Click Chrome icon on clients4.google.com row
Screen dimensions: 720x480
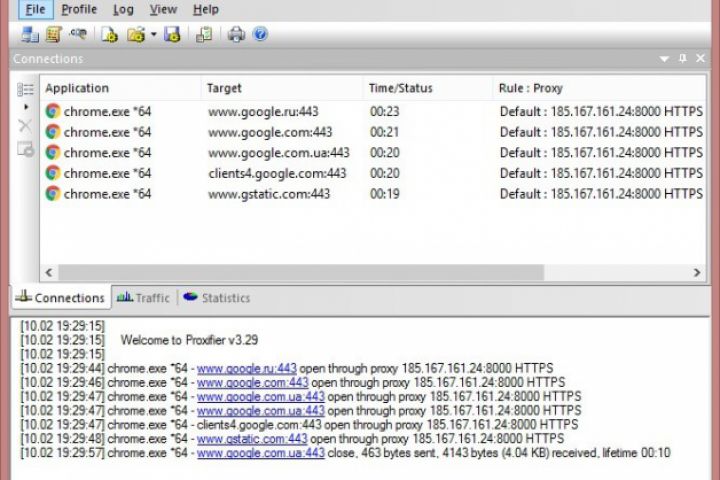click(x=53, y=173)
